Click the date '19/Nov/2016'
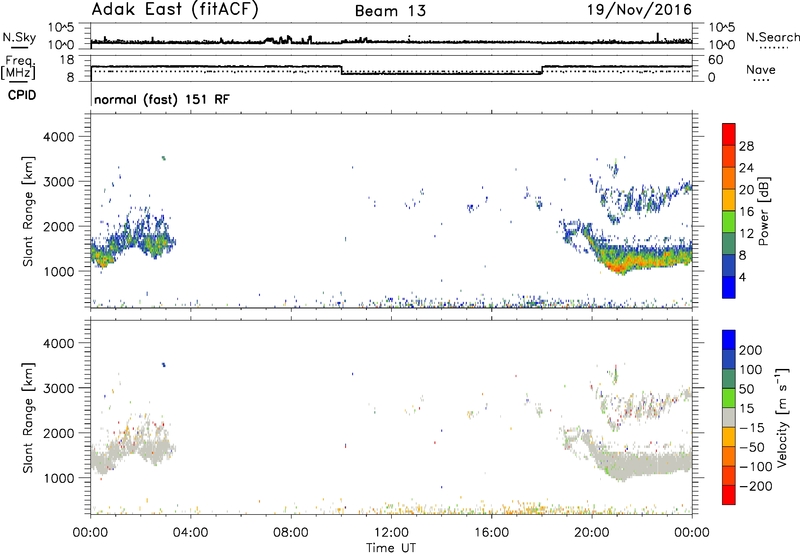800x554 pixels. (x=639, y=10)
